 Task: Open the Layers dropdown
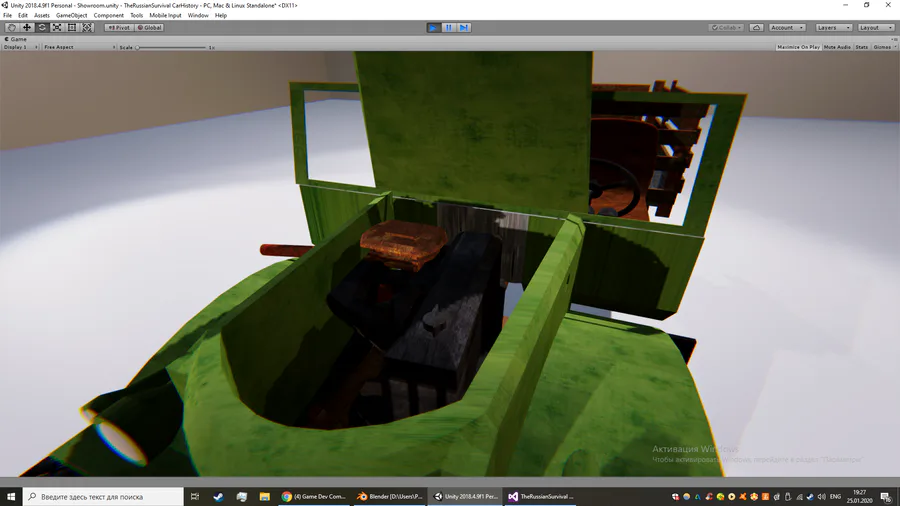pyautogui.click(x=833, y=28)
